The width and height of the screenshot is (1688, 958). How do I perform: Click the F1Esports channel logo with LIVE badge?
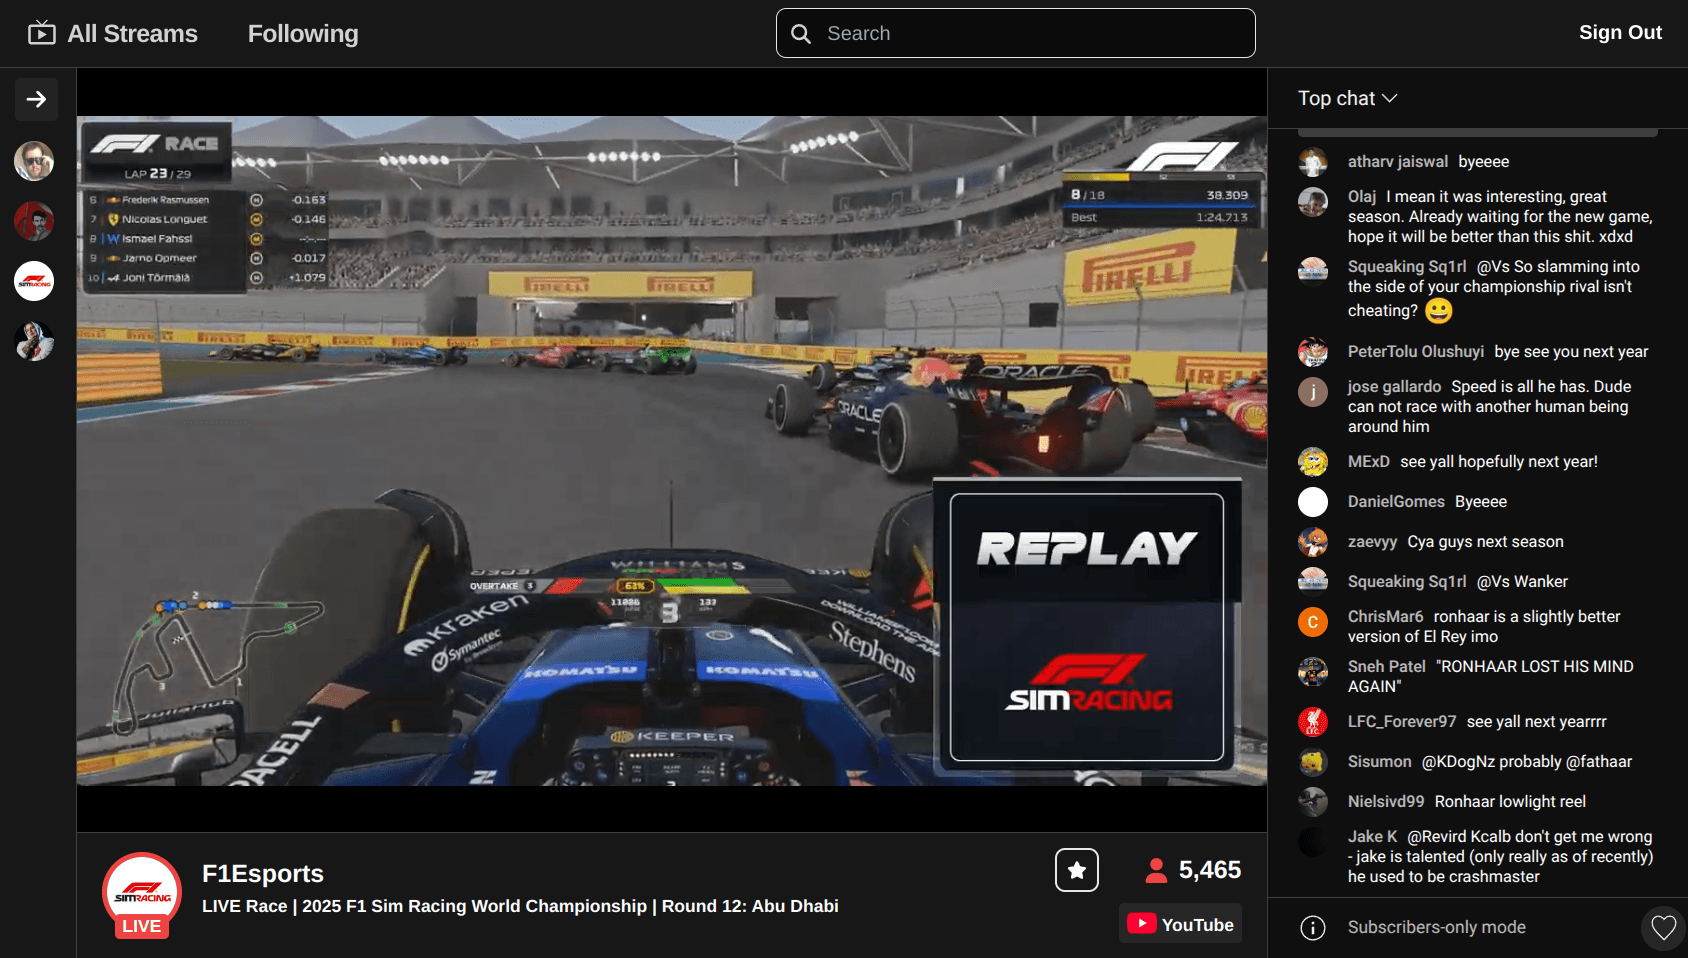tap(142, 895)
